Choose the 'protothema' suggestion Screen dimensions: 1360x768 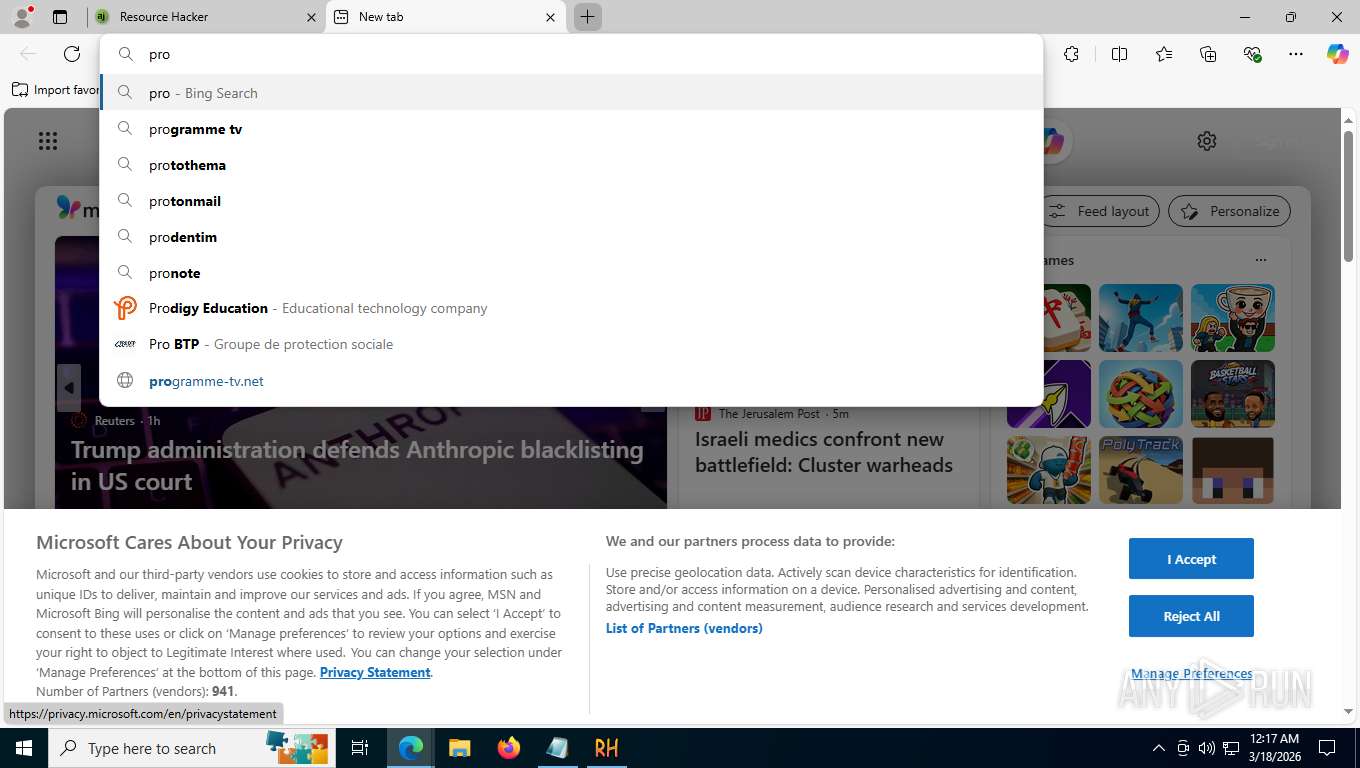tap(571, 165)
